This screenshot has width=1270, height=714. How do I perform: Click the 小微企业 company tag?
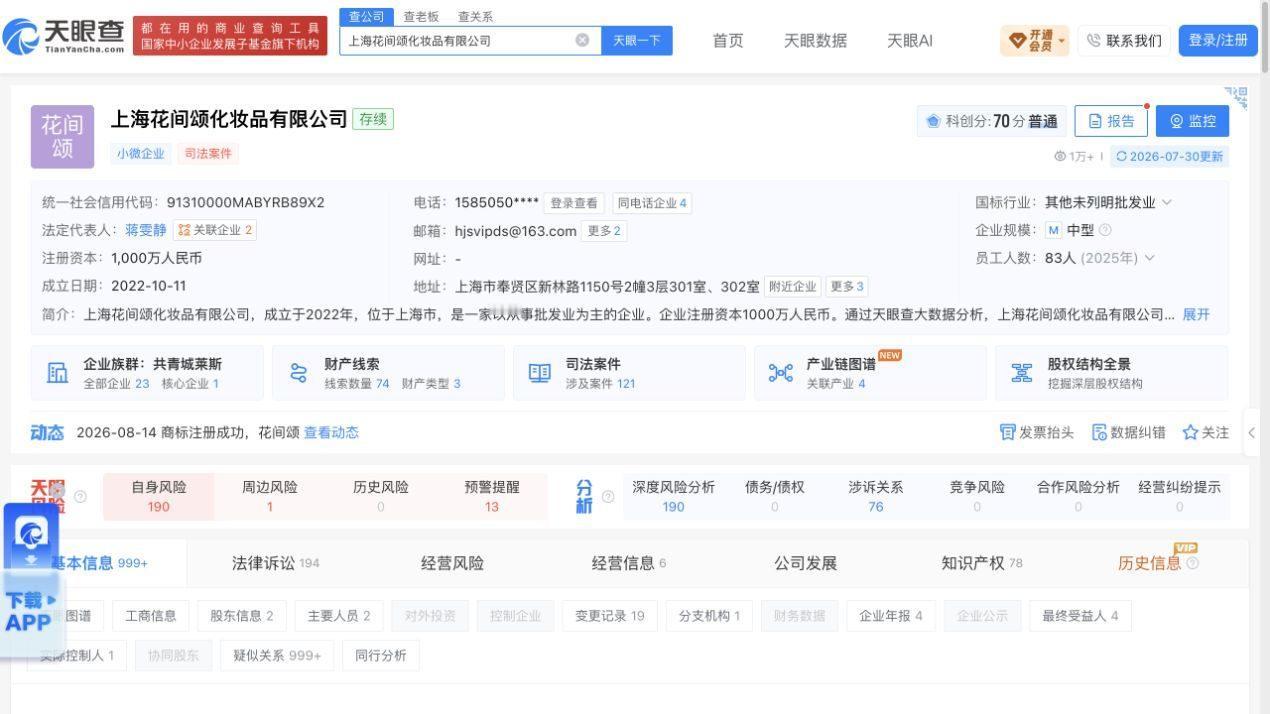(x=141, y=154)
